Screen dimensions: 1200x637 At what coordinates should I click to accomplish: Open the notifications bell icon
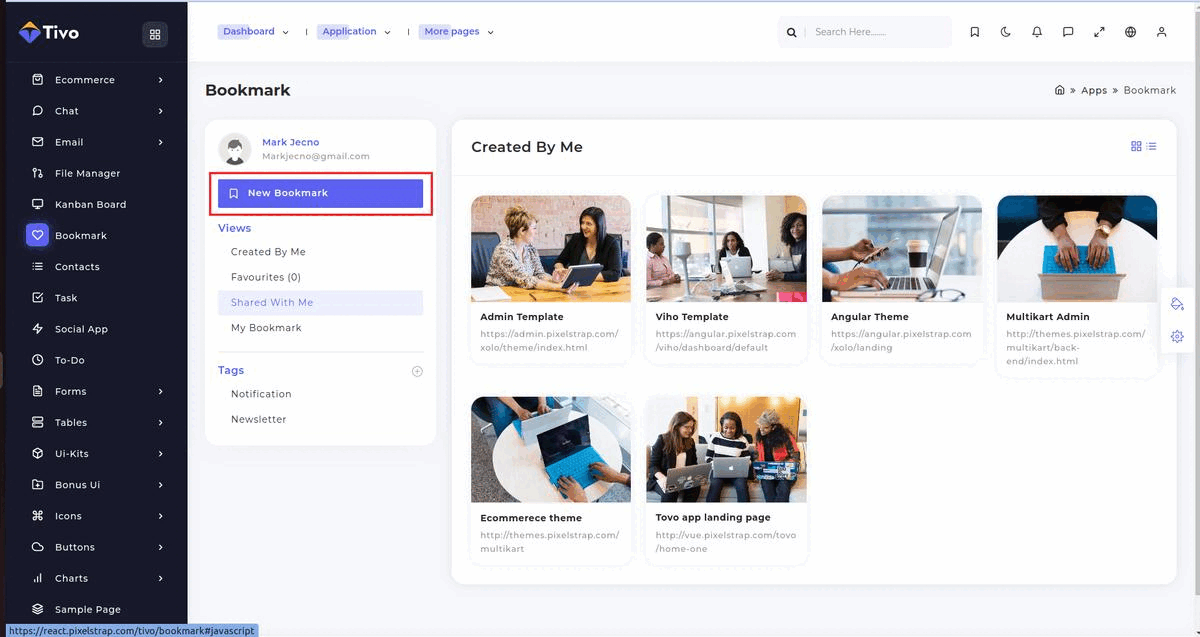1037,32
